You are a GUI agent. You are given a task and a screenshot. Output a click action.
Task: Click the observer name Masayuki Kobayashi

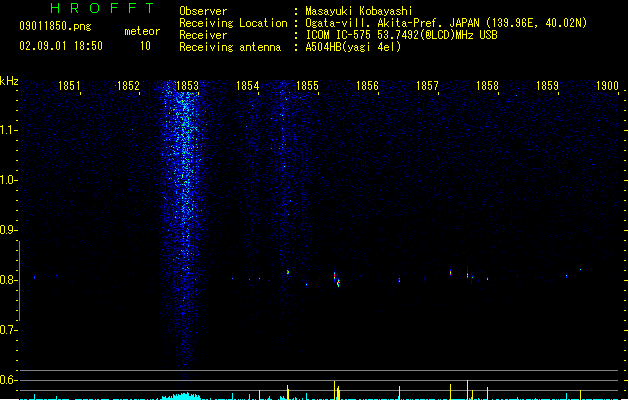click(x=359, y=11)
